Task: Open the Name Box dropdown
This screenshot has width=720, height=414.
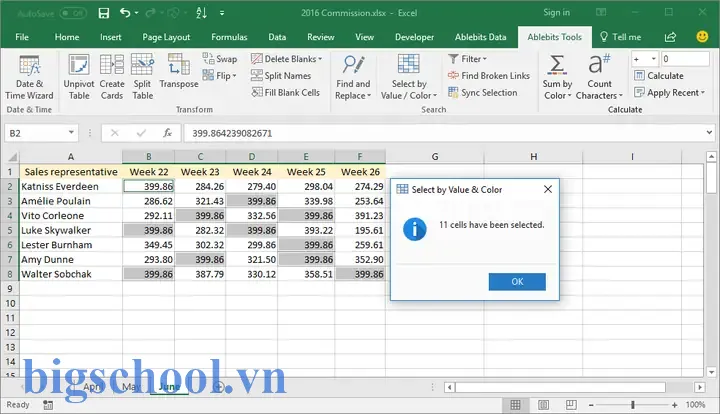Action: 71,133
